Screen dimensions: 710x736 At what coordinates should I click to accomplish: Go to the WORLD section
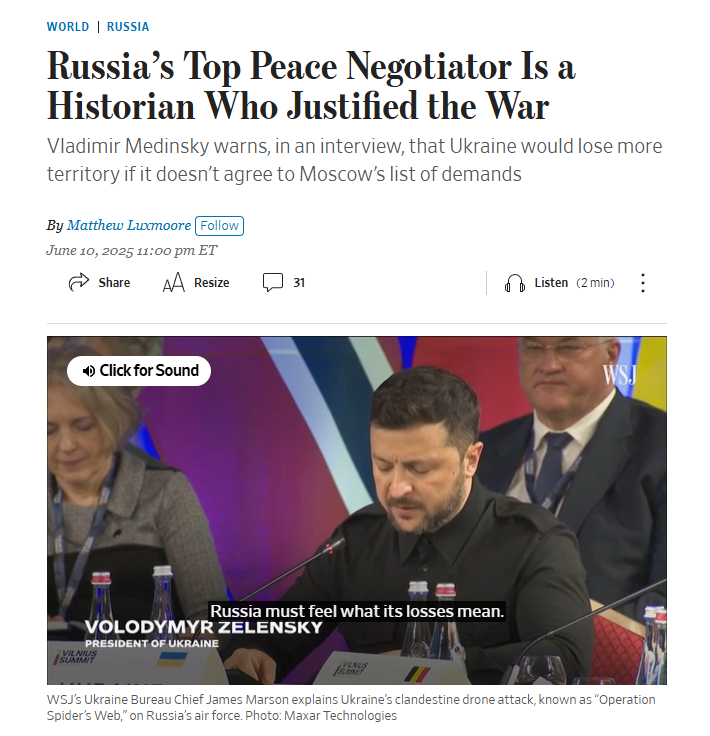[x=68, y=27]
